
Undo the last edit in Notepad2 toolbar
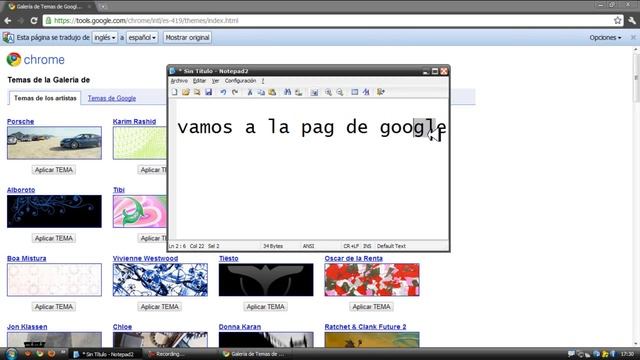pos(223,92)
